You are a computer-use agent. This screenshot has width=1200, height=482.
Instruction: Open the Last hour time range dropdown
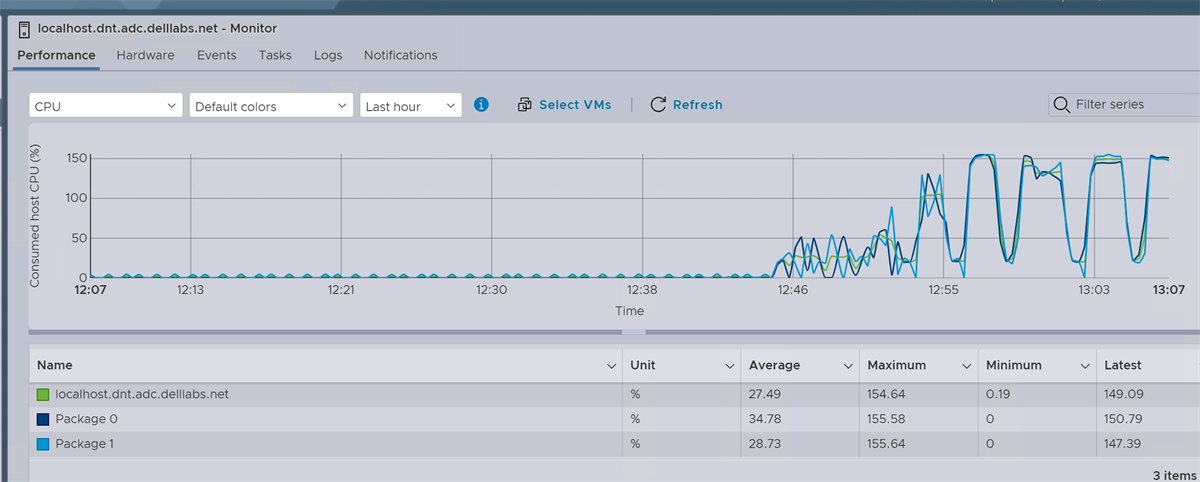410,105
